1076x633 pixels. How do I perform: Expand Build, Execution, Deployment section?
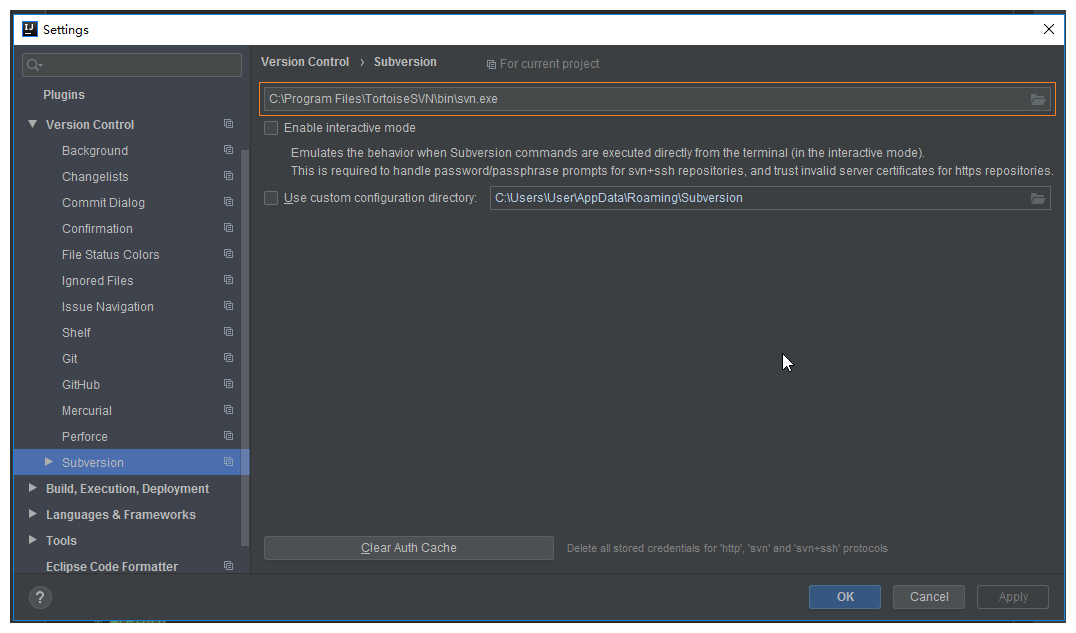pyautogui.click(x=32, y=488)
